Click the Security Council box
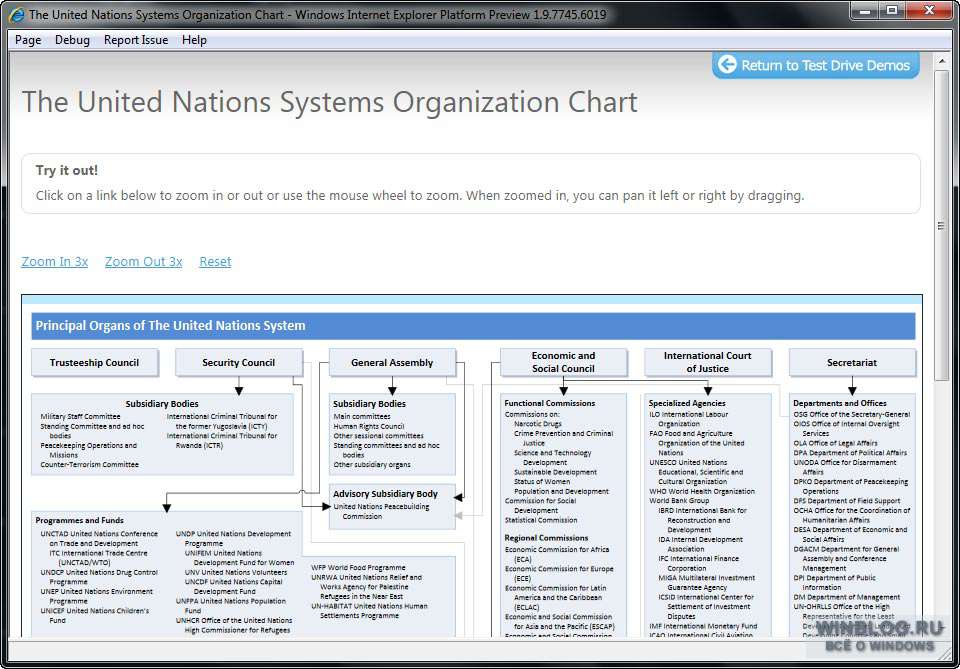 pyautogui.click(x=239, y=362)
